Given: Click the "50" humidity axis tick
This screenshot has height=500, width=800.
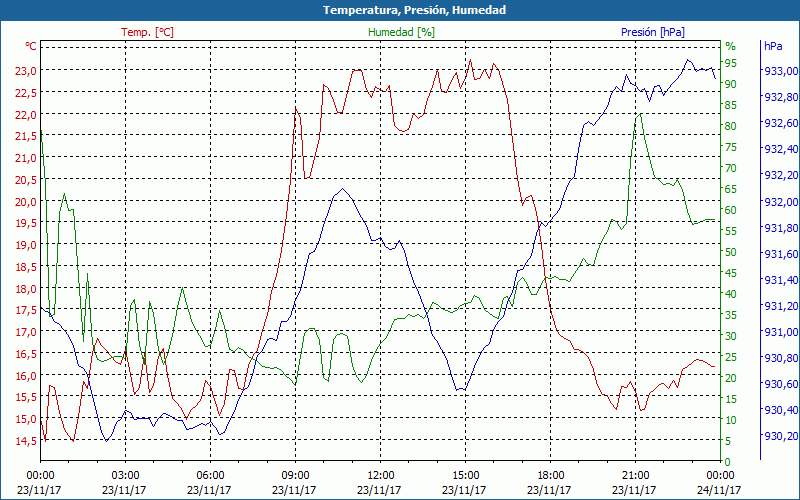Looking at the screenshot, I should (731, 252).
